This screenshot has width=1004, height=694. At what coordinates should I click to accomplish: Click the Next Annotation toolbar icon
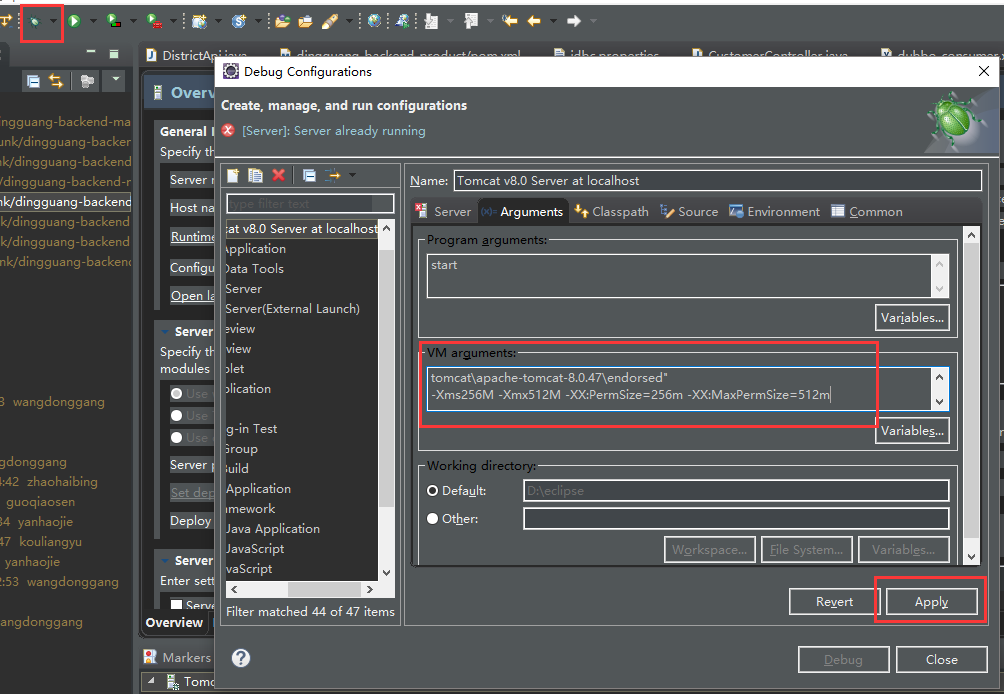(432, 22)
